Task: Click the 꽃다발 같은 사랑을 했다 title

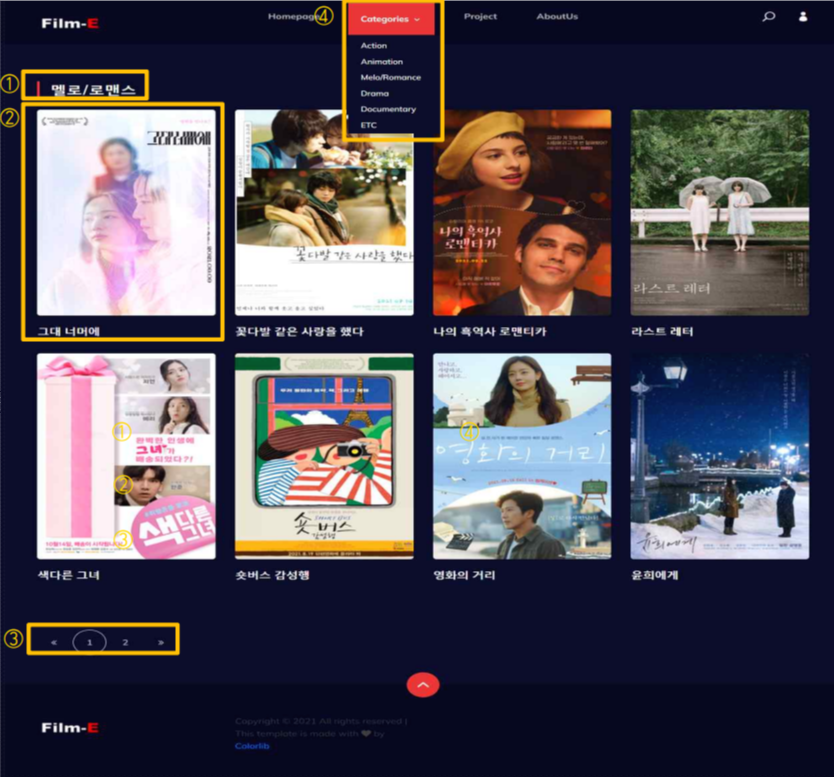Action: pyautogui.click(x=299, y=332)
